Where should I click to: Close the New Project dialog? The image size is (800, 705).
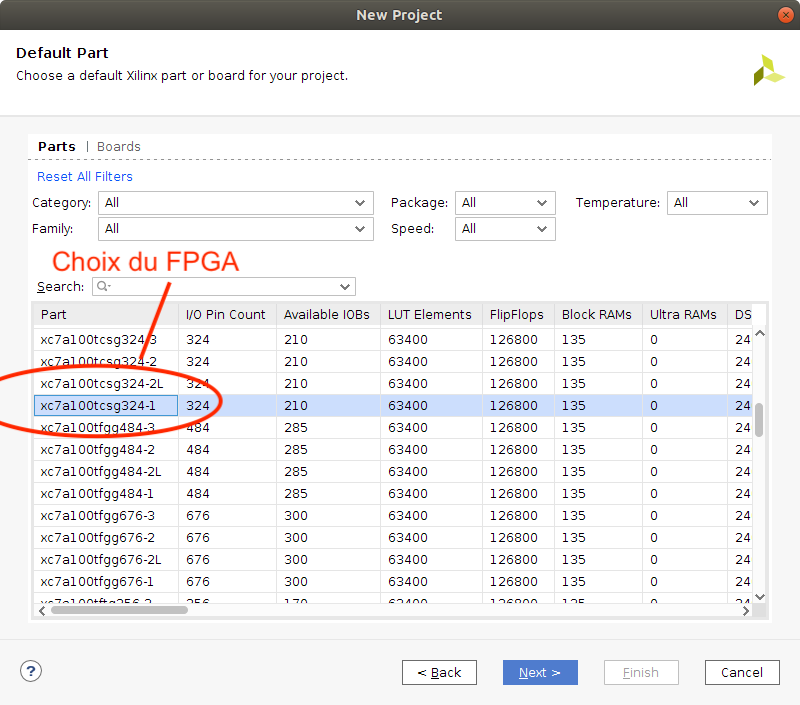click(x=786, y=15)
